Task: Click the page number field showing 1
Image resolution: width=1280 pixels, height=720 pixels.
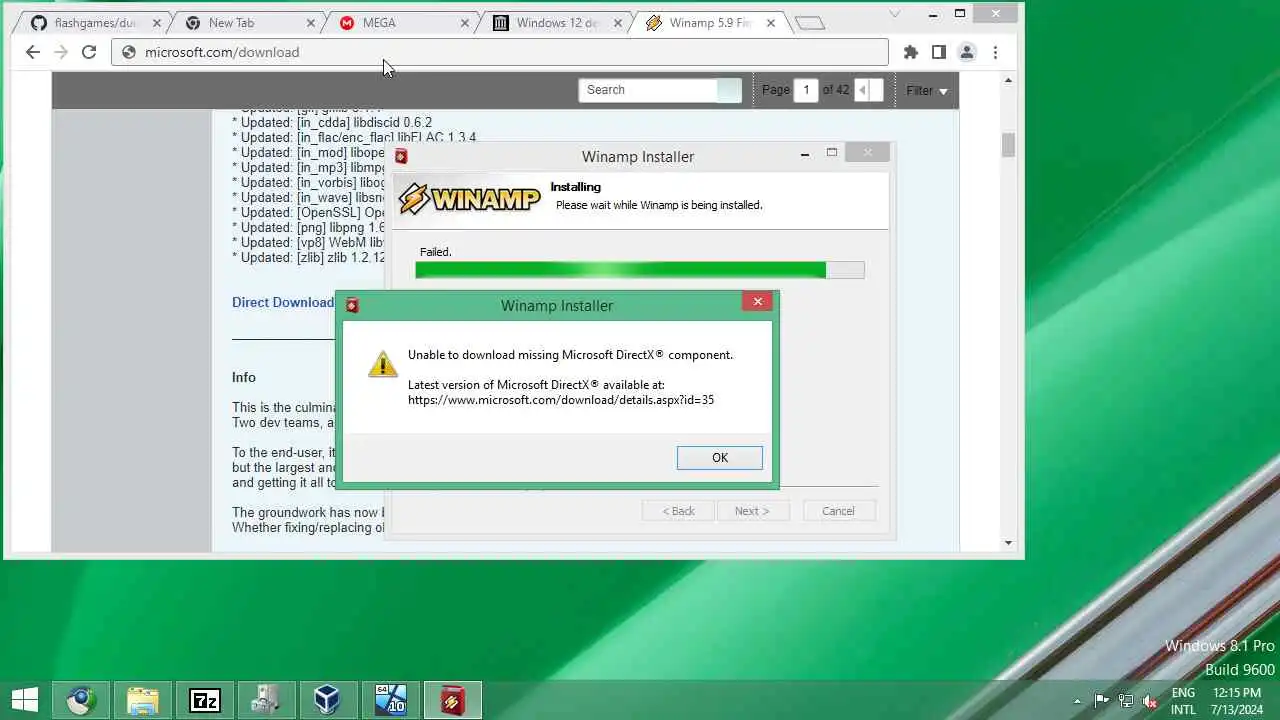Action: tap(806, 90)
